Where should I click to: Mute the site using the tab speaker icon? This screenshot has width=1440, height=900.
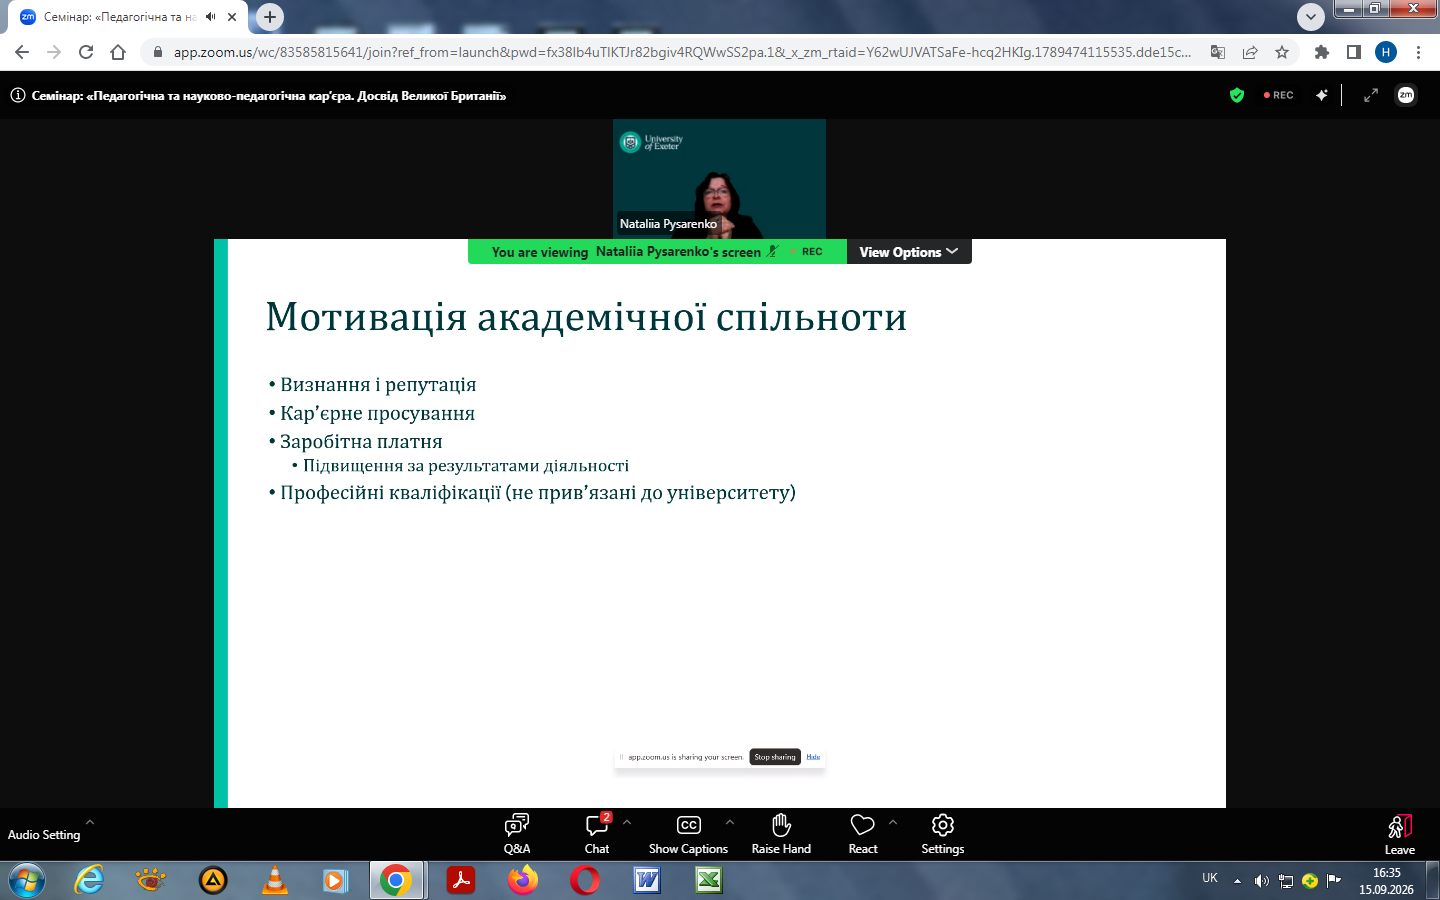[211, 17]
